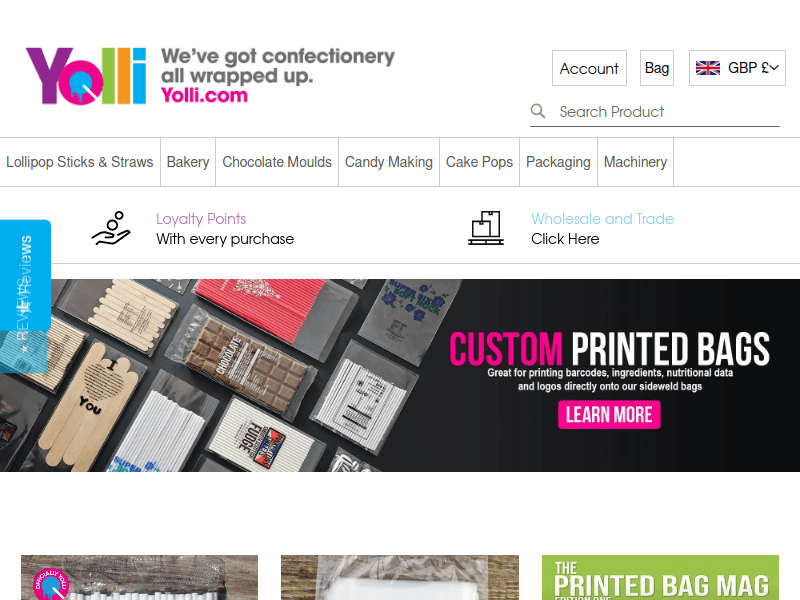800x600 pixels.
Task: Open the Machinery menu
Action: pos(635,162)
